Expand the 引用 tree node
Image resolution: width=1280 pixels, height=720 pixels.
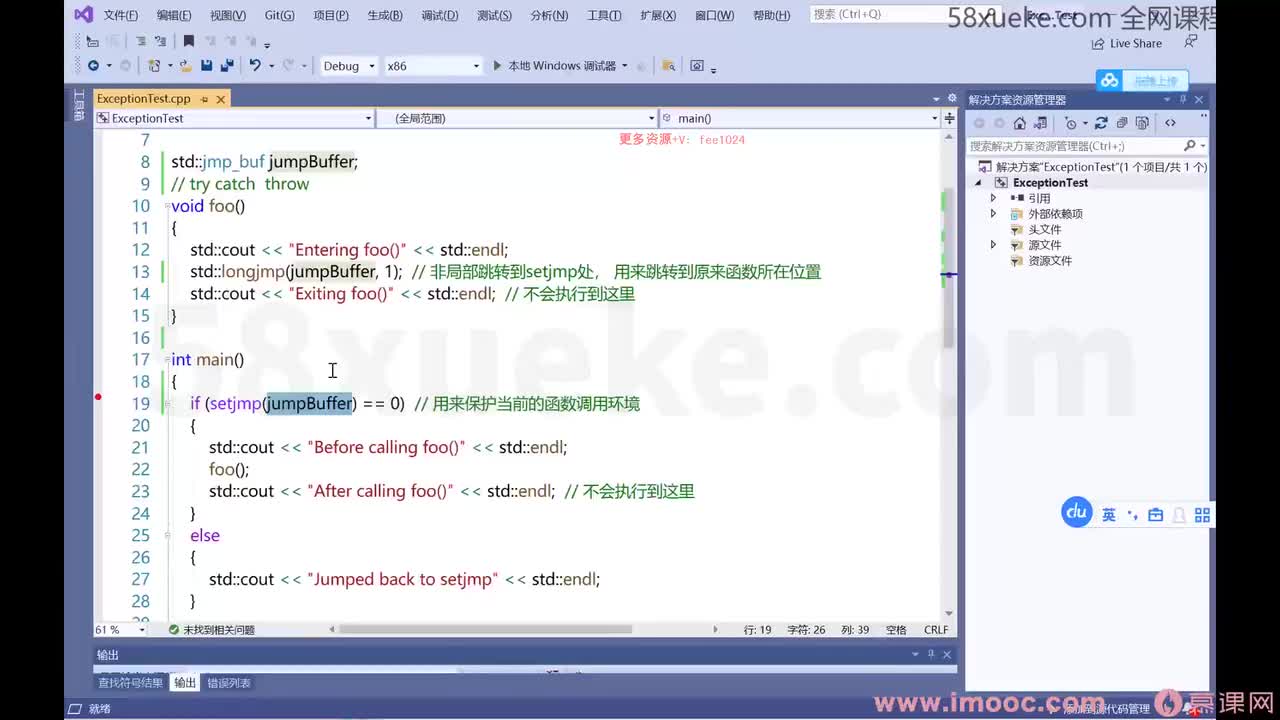click(x=993, y=198)
